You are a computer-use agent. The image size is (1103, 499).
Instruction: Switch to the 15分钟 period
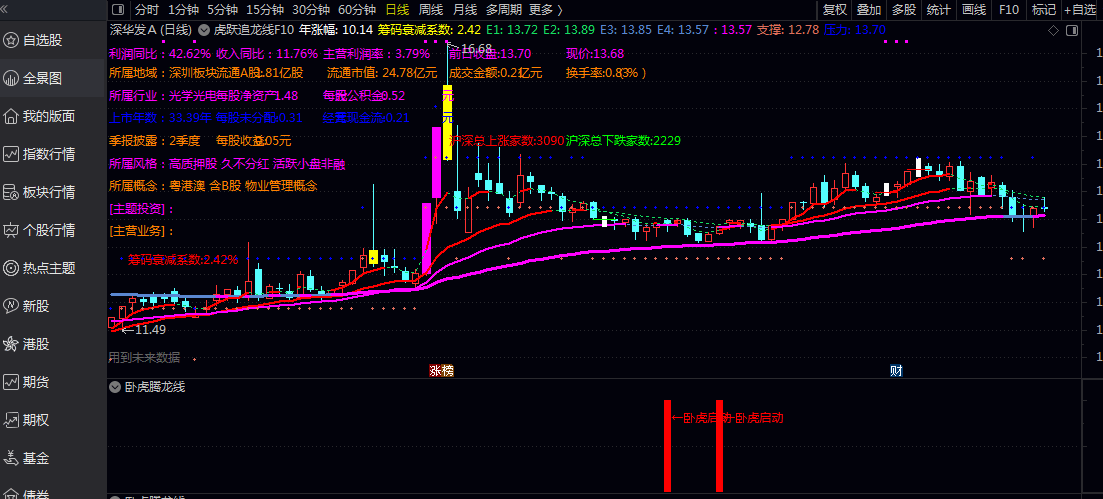264,10
